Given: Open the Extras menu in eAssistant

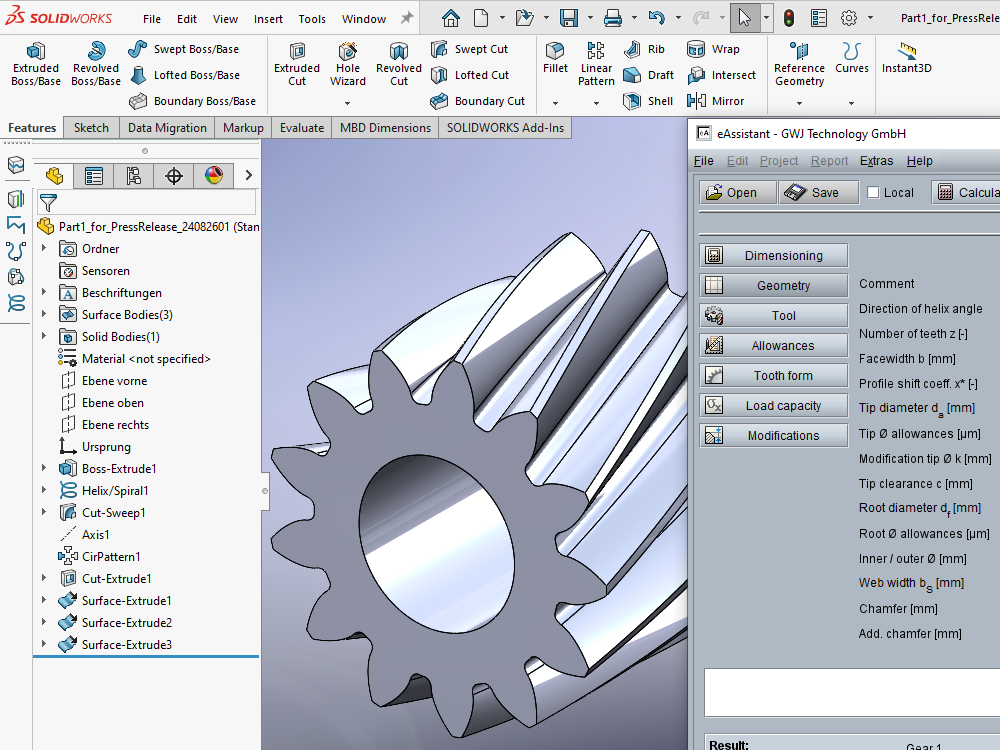Looking at the screenshot, I should pyautogui.click(x=876, y=161).
